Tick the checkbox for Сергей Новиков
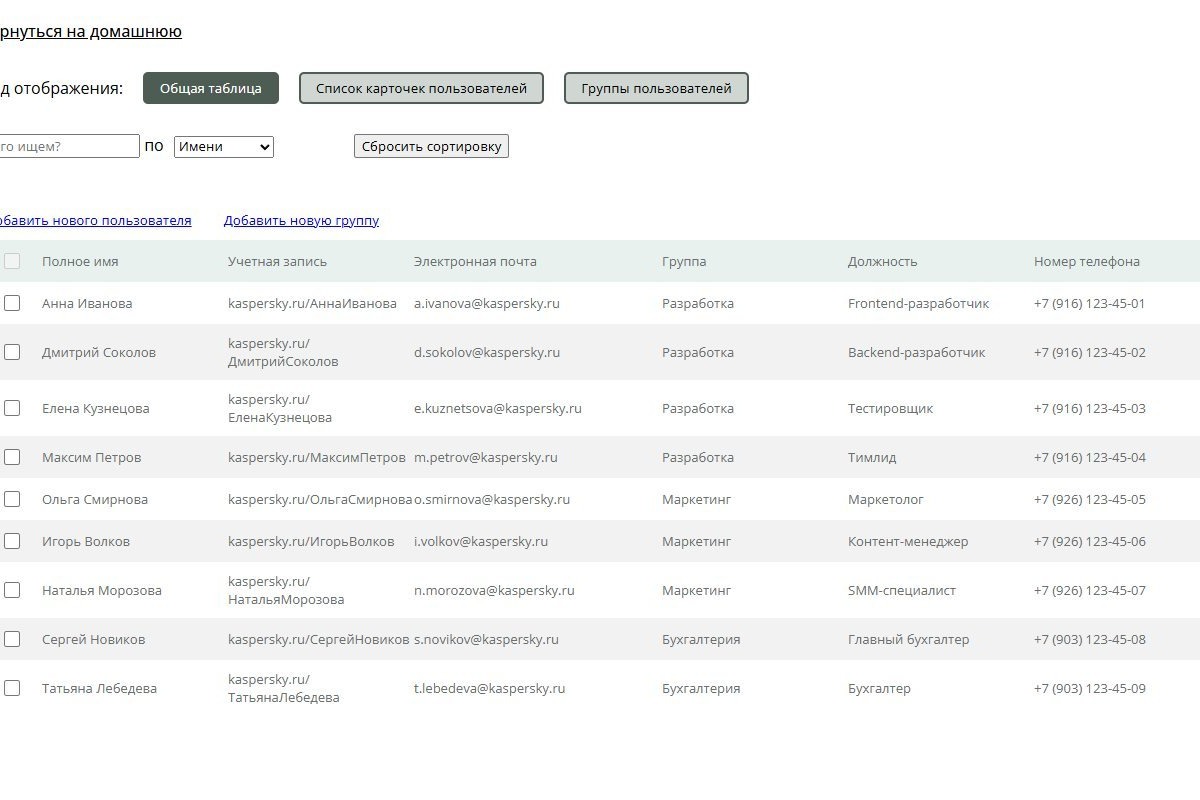Image resolution: width=1200 pixels, height=800 pixels. pos(12,639)
